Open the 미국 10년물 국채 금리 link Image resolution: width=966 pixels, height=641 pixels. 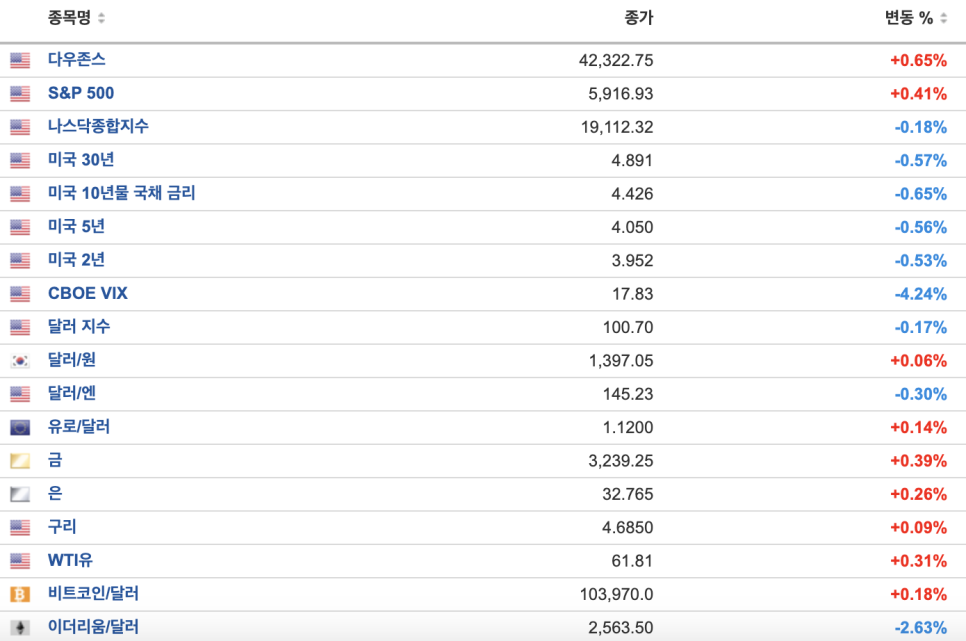click(x=122, y=193)
